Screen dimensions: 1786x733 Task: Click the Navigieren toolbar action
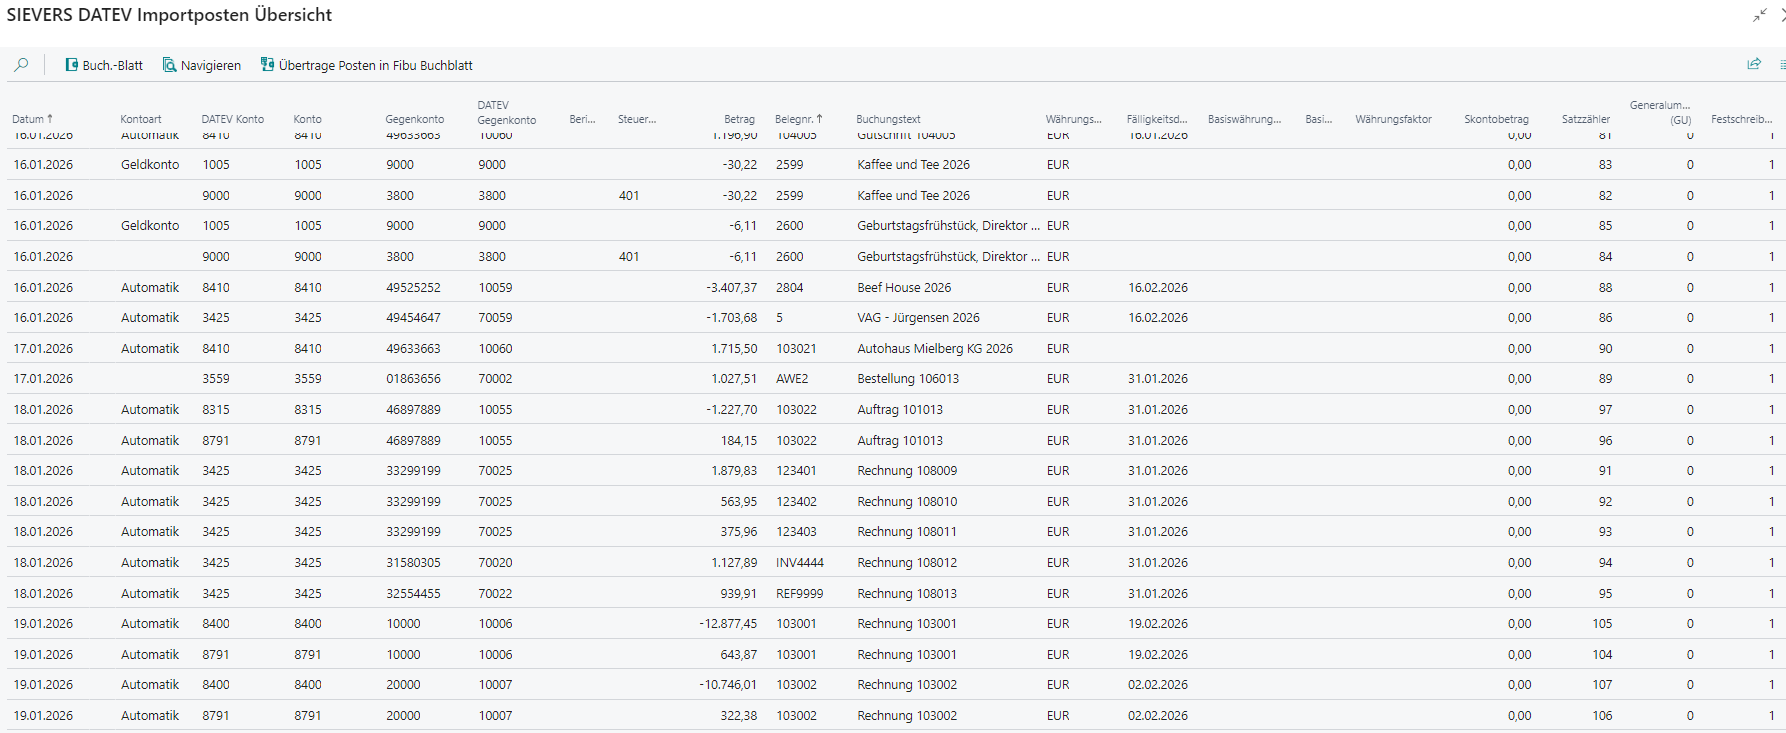pyautogui.click(x=202, y=65)
